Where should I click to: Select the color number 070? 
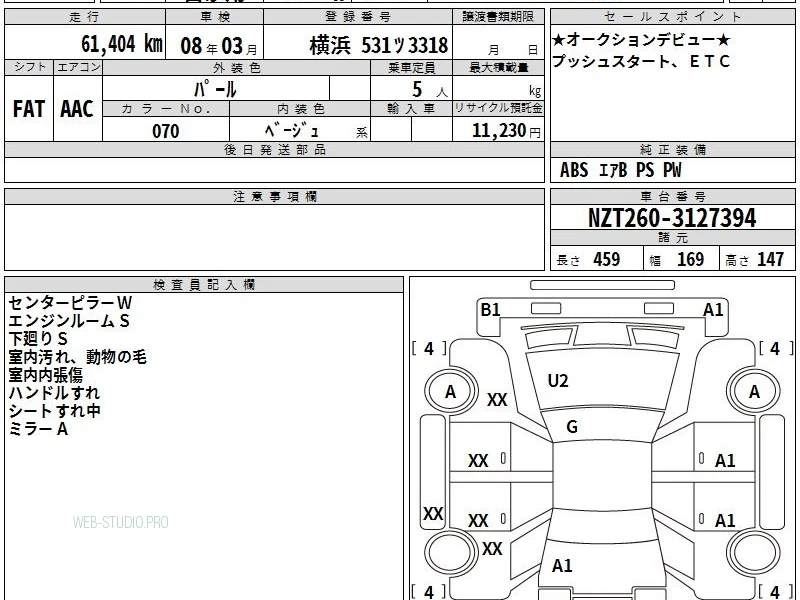click(x=166, y=131)
